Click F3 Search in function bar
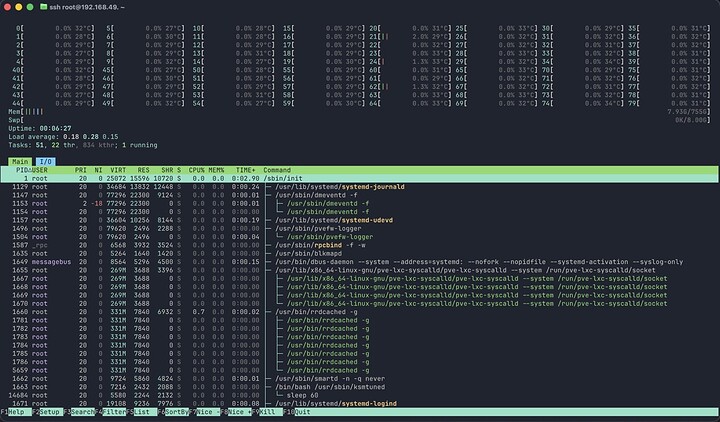720x422 pixels. pyautogui.click(x=79, y=412)
